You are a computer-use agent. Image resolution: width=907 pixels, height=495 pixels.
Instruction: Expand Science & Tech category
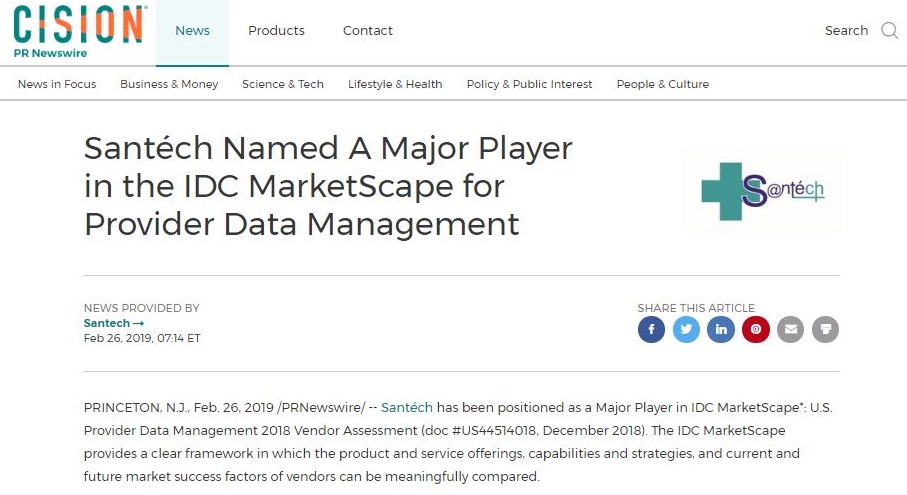pos(283,84)
